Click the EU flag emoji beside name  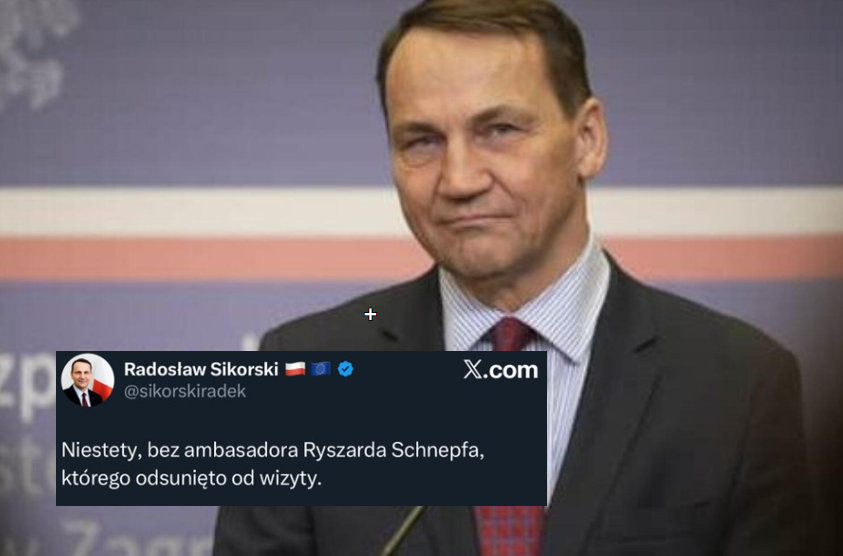point(320,369)
